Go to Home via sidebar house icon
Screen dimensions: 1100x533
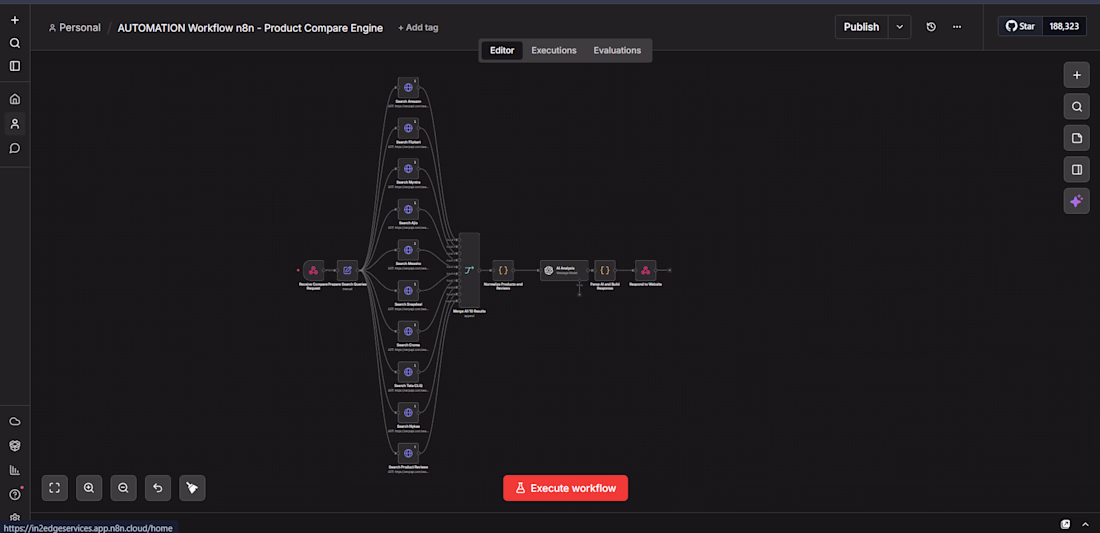pyautogui.click(x=15, y=99)
